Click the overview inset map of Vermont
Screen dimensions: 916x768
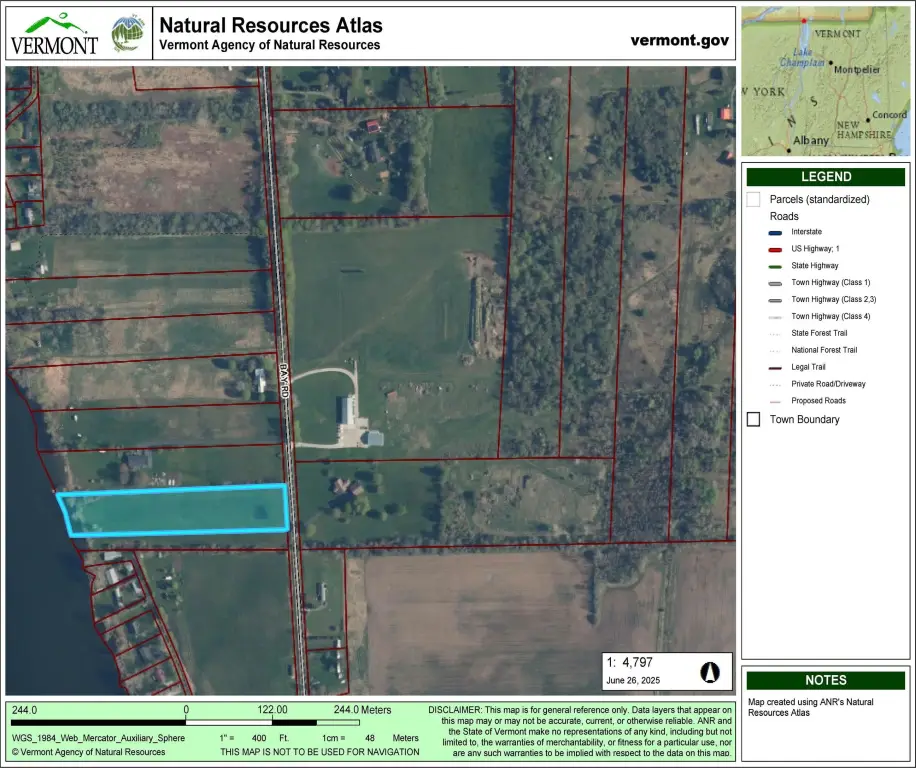(x=825, y=81)
